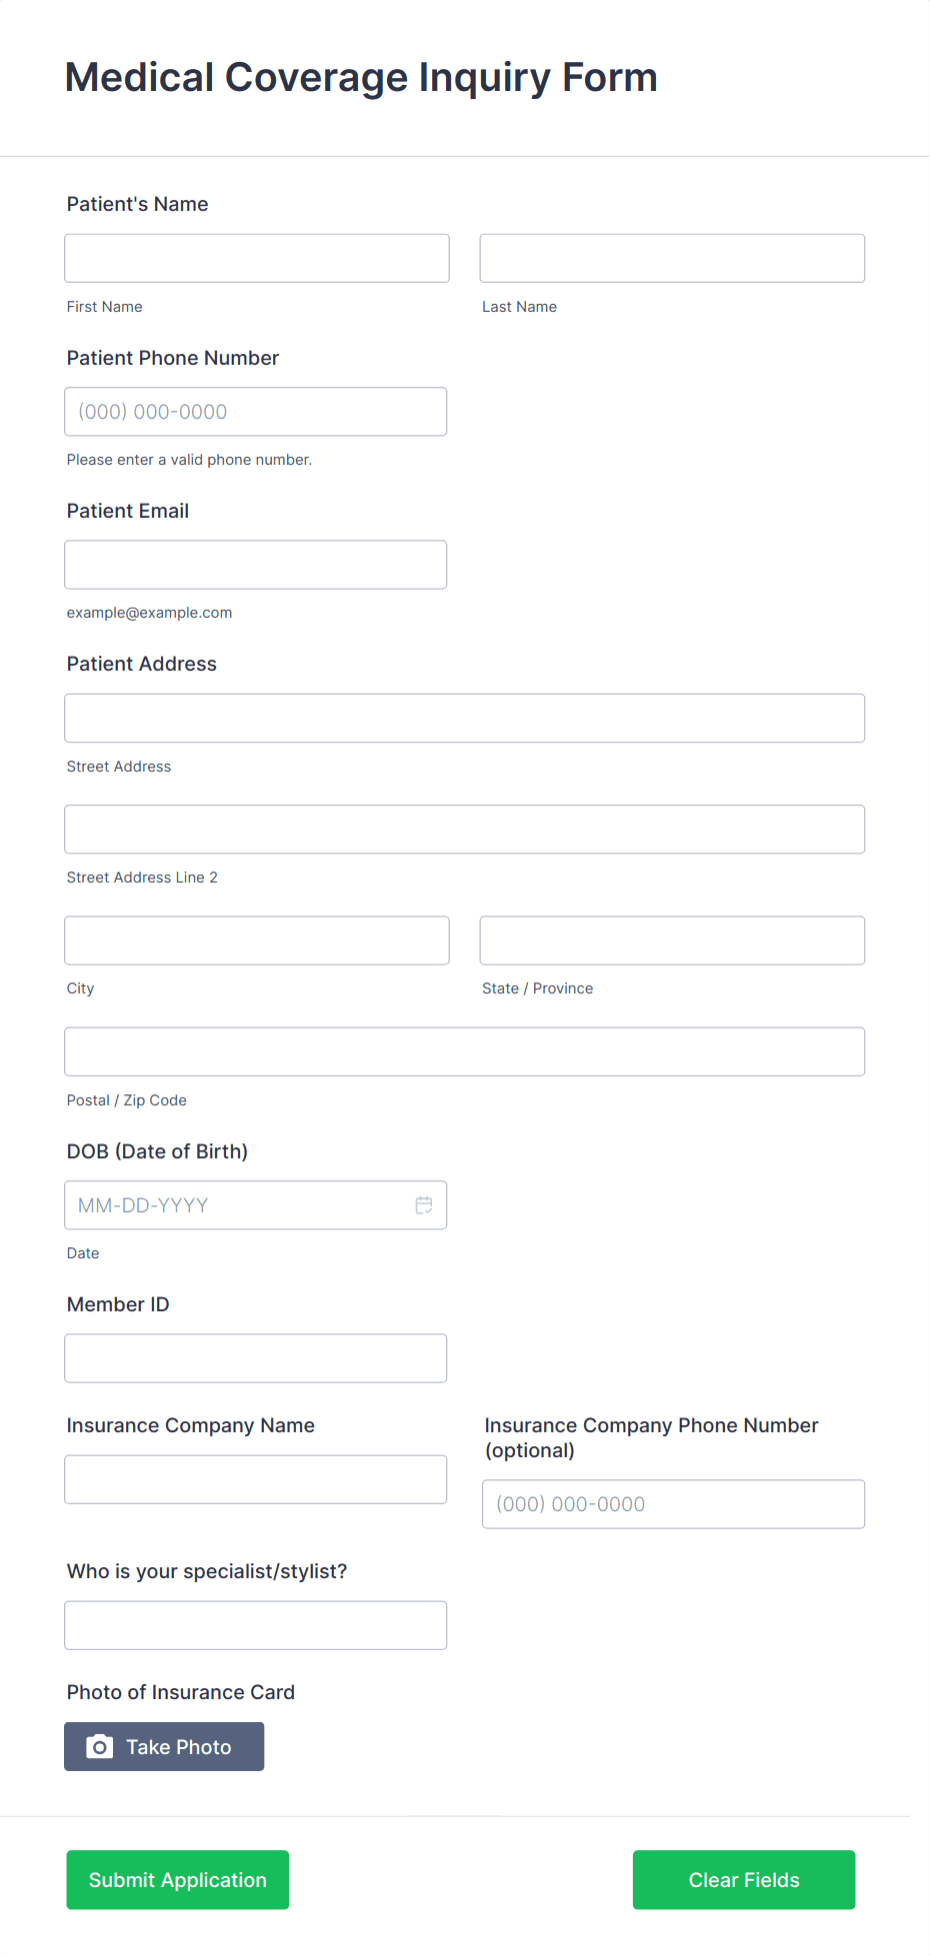Viewport: 930px width, 1955px height.
Task: Submit the application form
Action: (177, 1880)
